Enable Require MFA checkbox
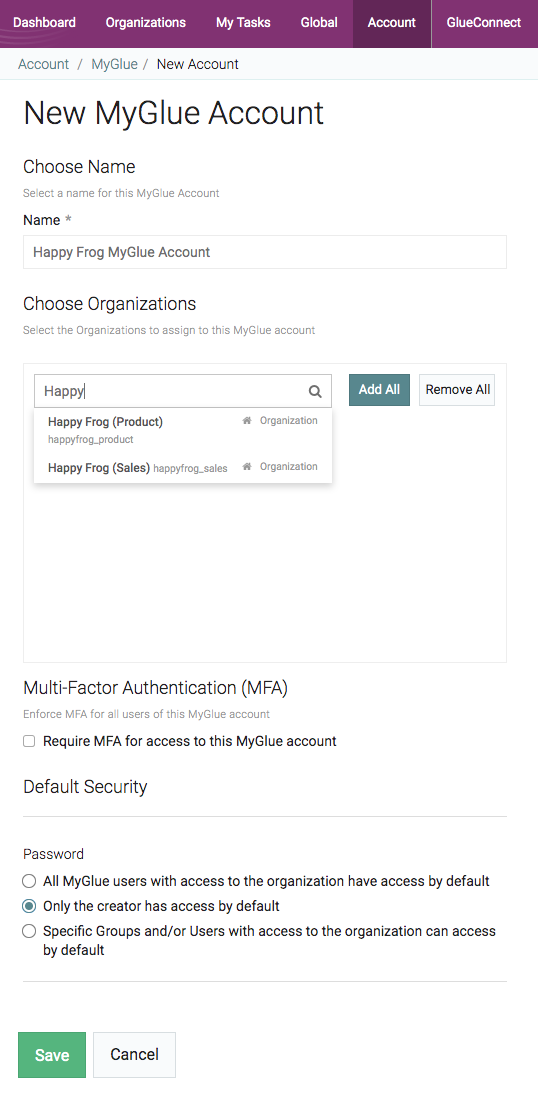The width and height of the screenshot is (538, 1097). coord(29,741)
